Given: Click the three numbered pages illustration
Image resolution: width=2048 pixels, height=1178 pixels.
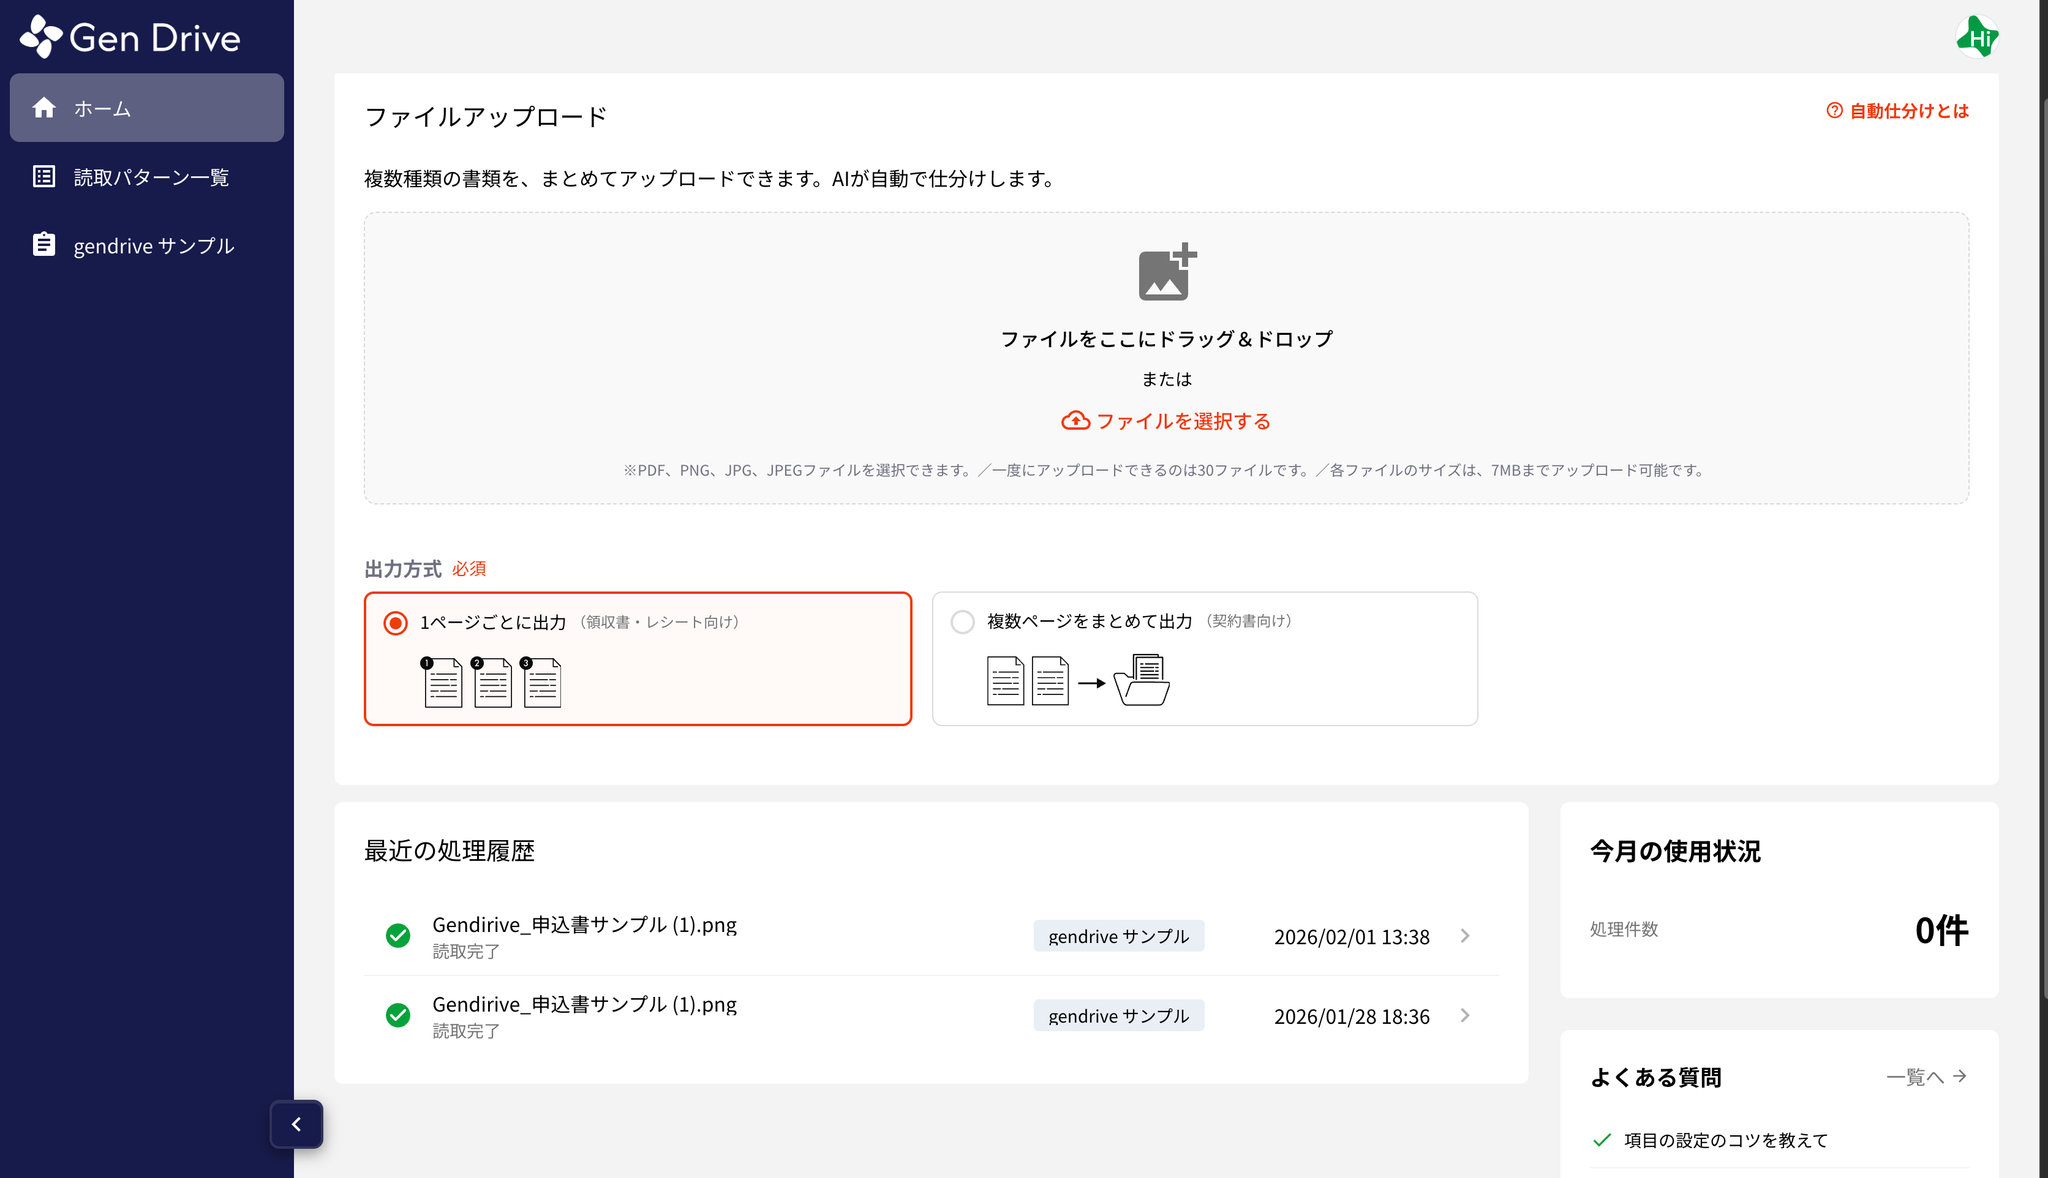Looking at the screenshot, I should click(491, 682).
